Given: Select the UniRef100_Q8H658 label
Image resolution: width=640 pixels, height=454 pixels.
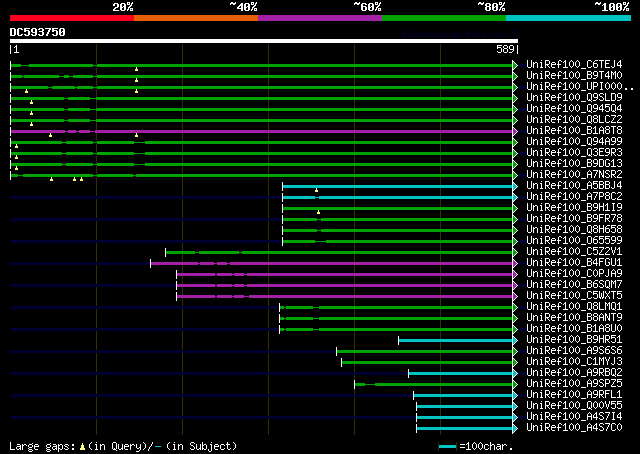Looking at the screenshot, I should click(574, 230).
